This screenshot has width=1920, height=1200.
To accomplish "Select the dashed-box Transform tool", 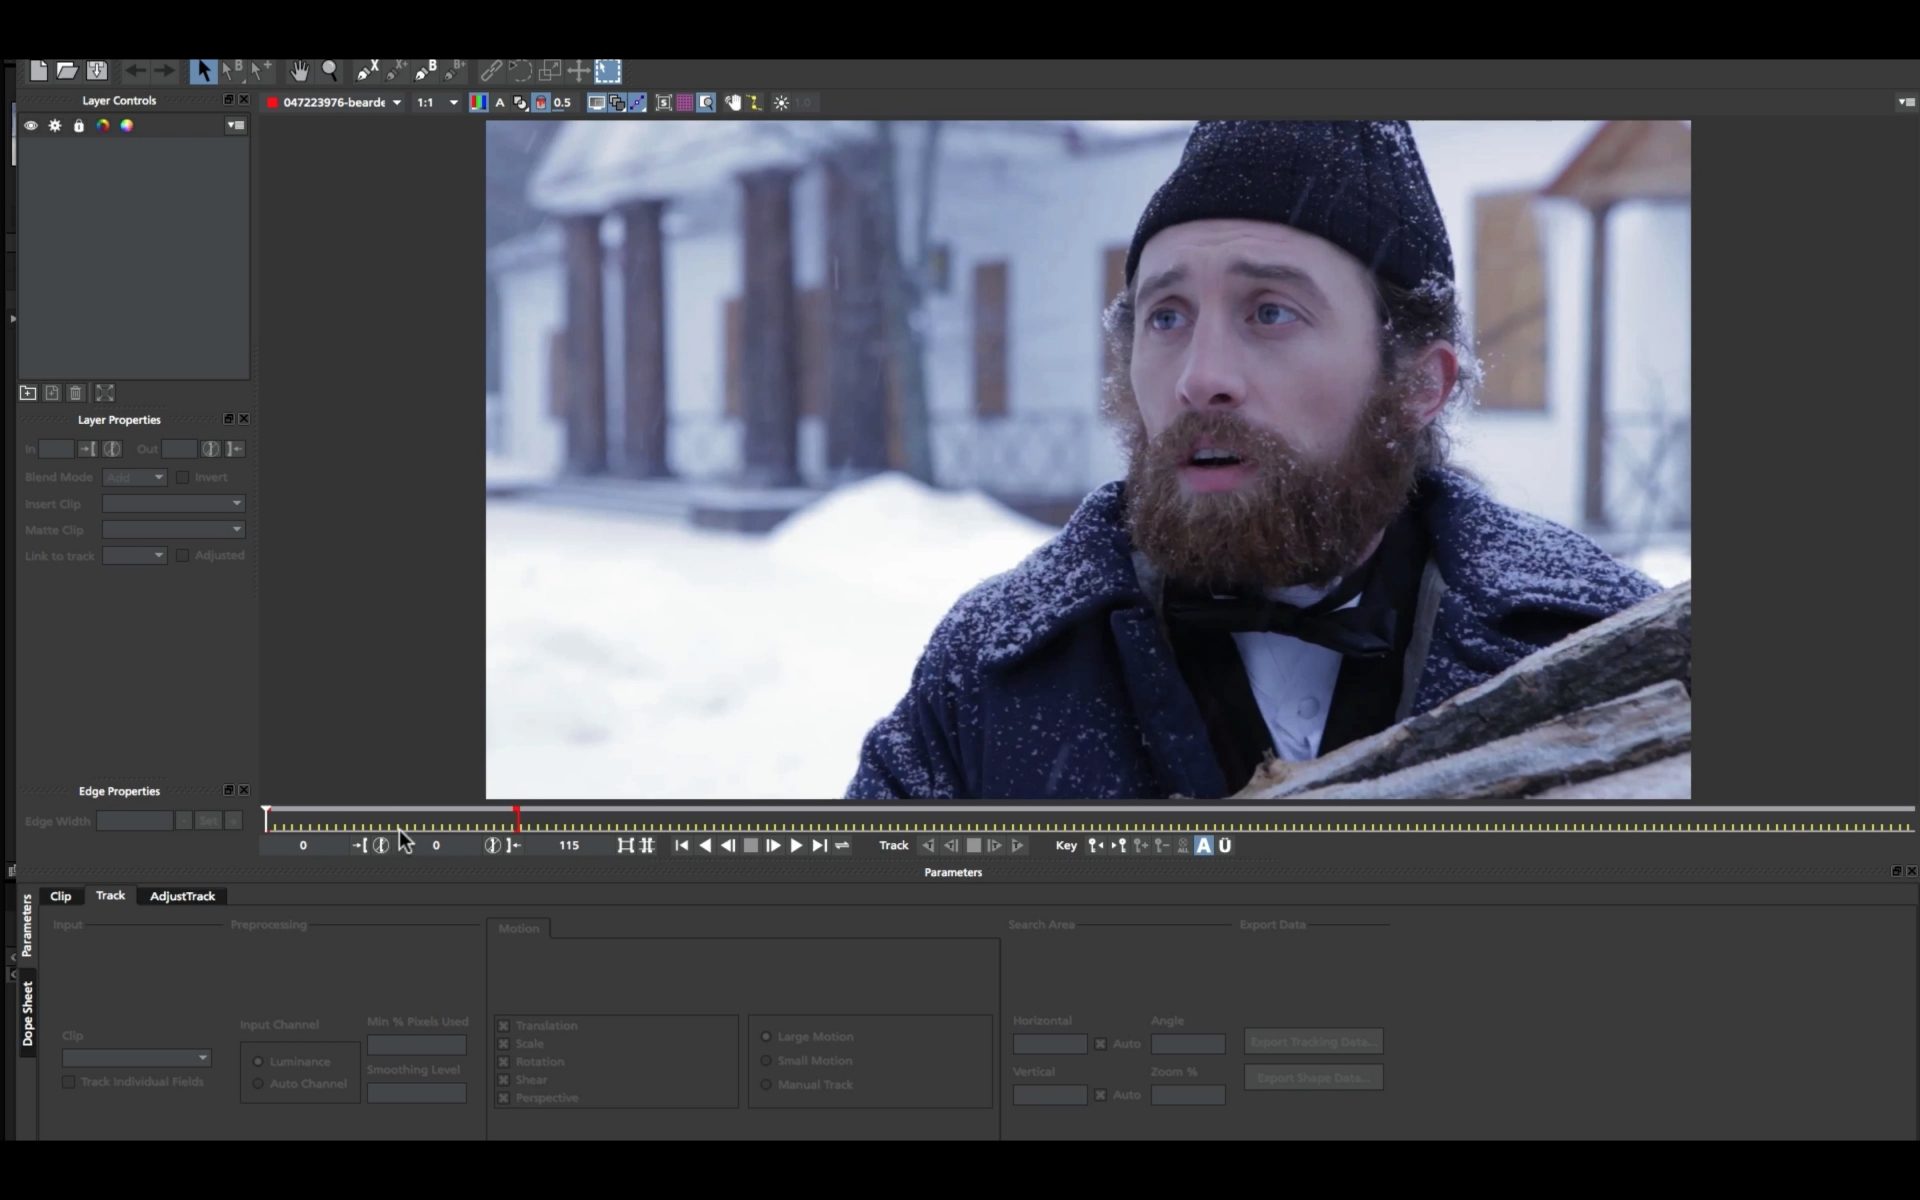I will pos(608,71).
